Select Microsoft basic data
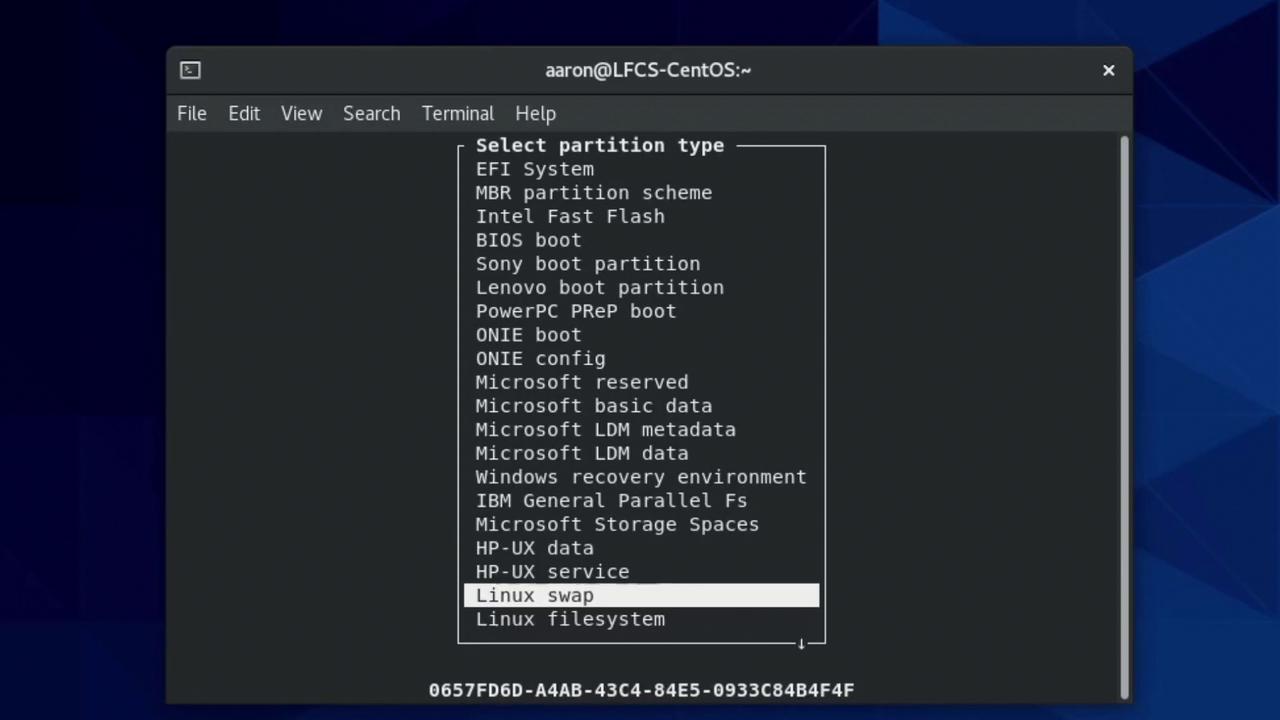1280x720 pixels. pos(594,406)
